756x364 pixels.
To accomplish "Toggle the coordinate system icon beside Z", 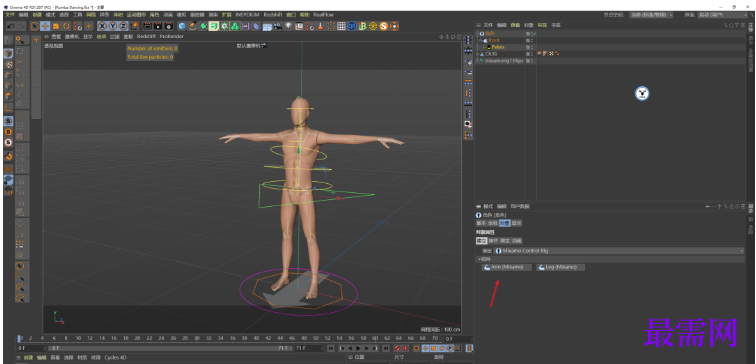I will click(x=134, y=26).
